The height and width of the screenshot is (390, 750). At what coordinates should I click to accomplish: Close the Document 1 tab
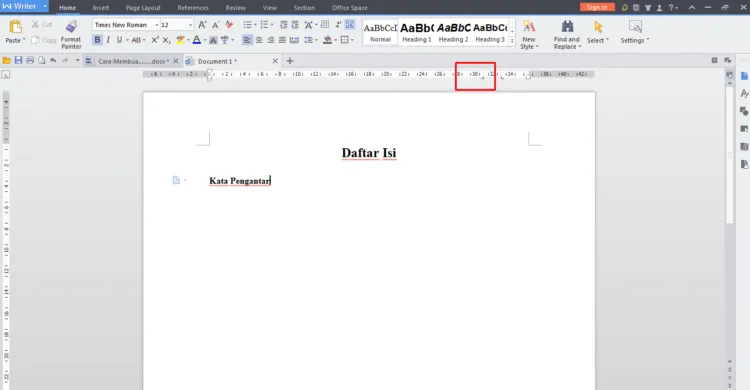click(275, 61)
